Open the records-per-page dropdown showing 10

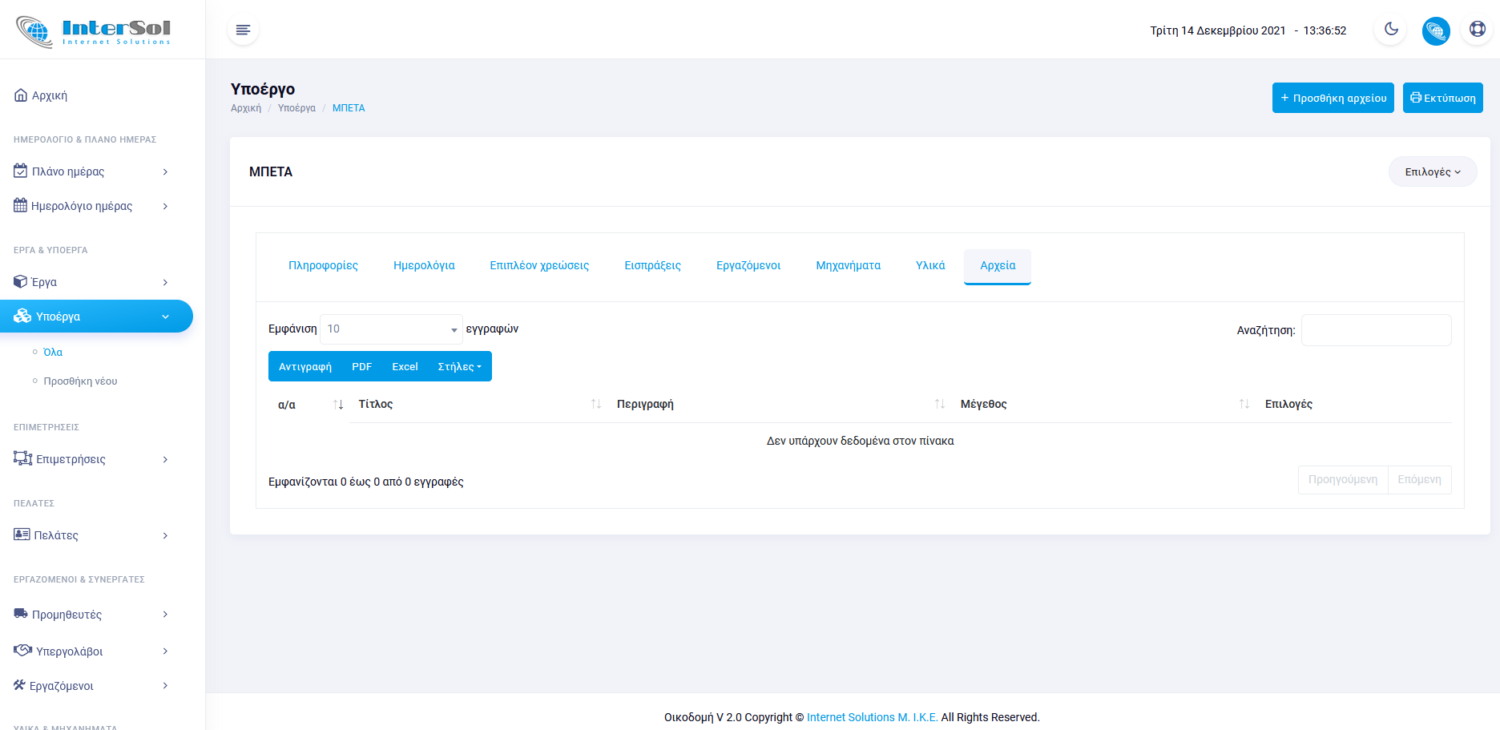[x=391, y=329]
